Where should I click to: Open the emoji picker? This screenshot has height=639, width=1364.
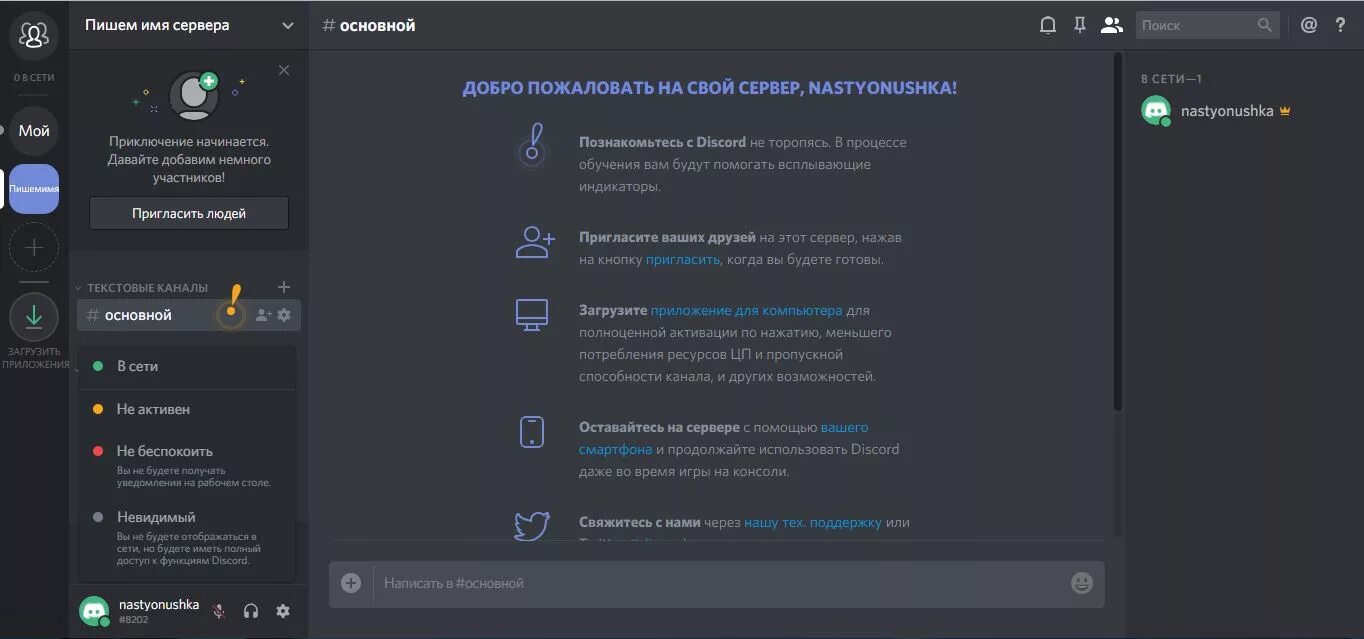tap(1082, 583)
